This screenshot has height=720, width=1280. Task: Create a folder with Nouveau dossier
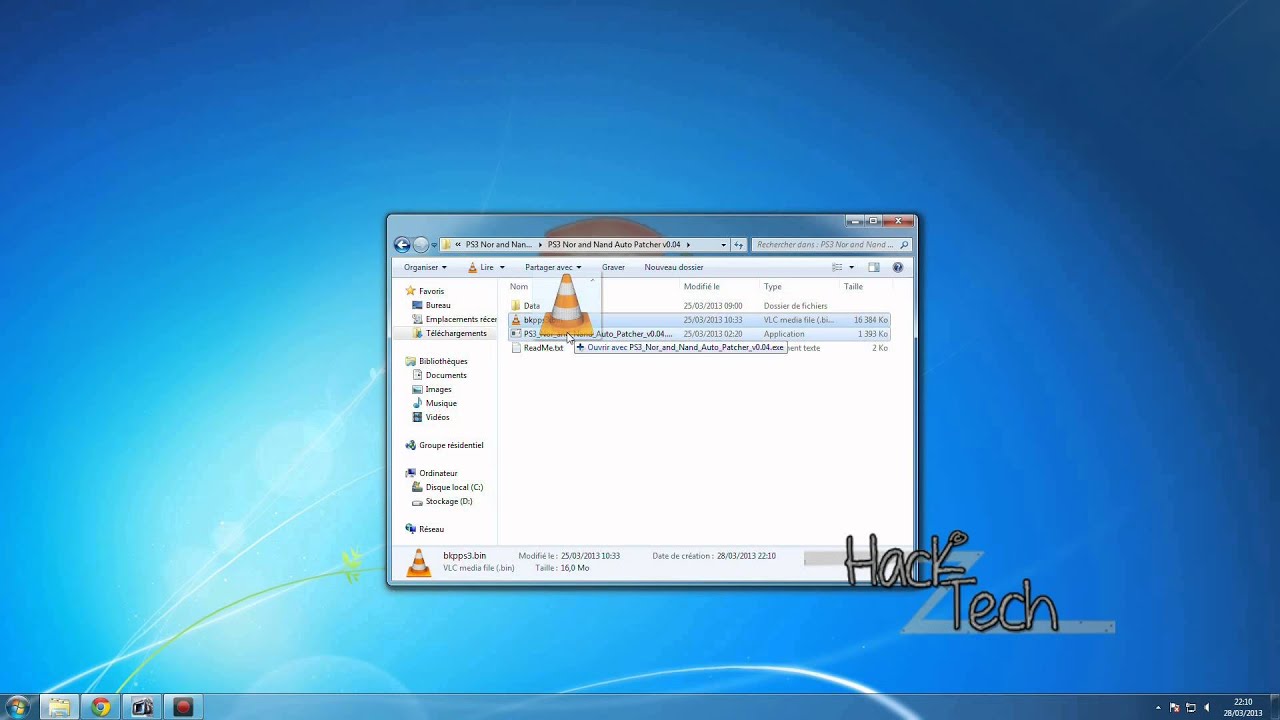673,267
